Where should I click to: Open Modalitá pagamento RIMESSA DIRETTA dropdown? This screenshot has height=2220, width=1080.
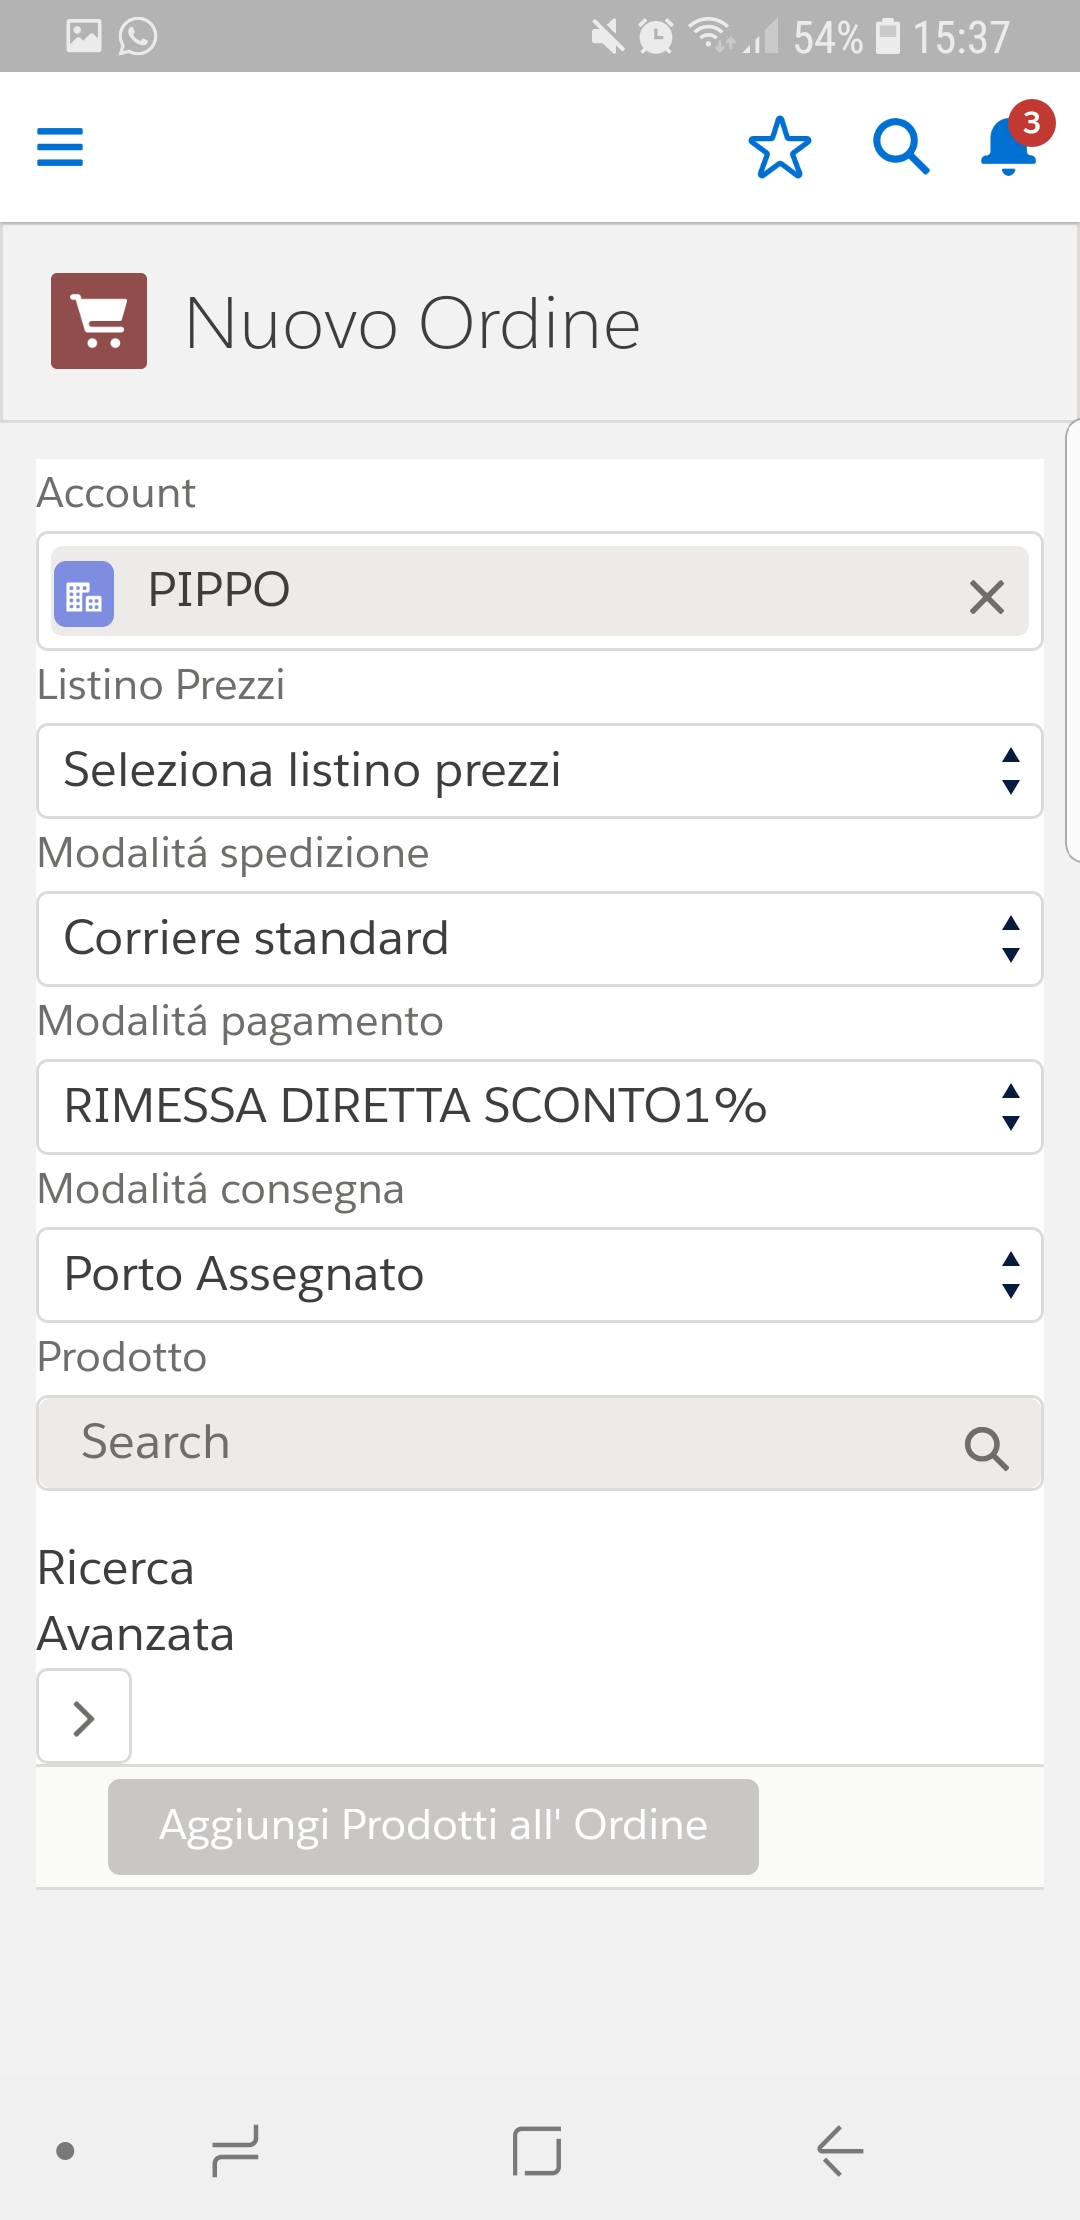540,1107
